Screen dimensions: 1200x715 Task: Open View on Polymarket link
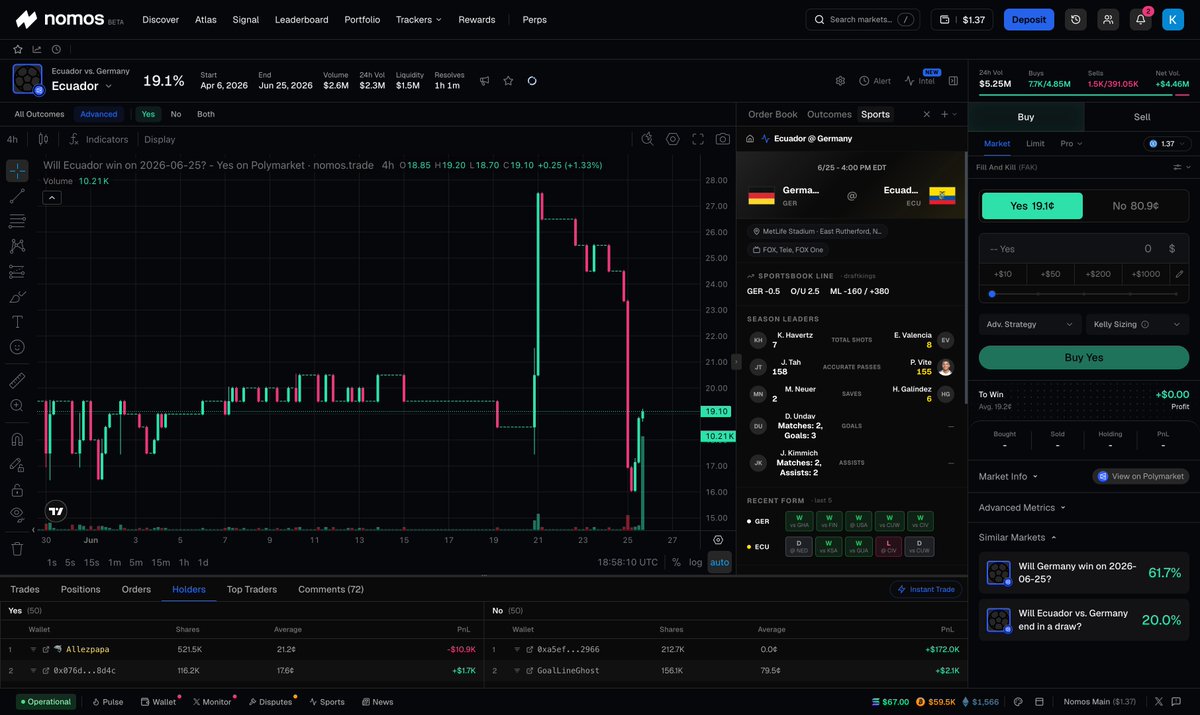click(x=1140, y=477)
